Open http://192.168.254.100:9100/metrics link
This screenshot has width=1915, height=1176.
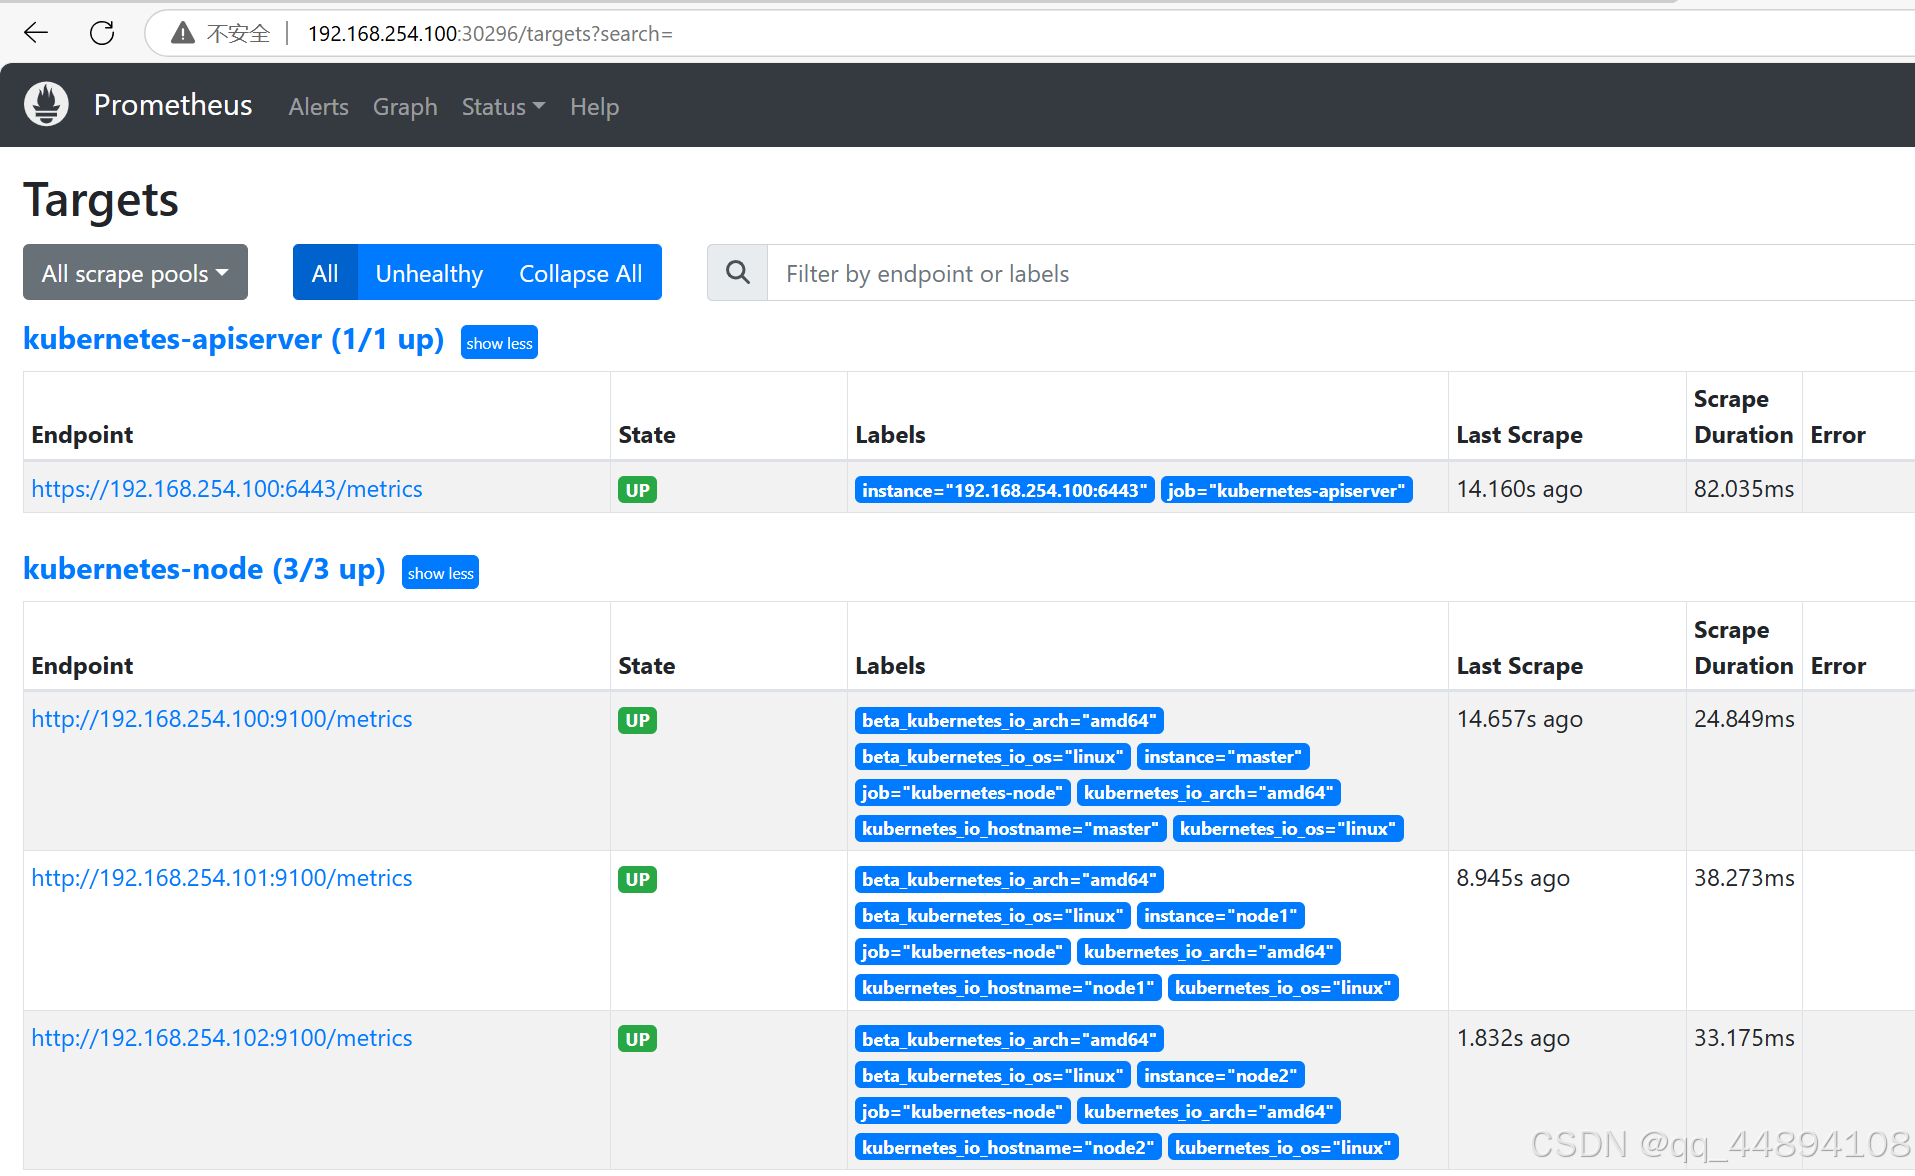click(x=222, y=718)
